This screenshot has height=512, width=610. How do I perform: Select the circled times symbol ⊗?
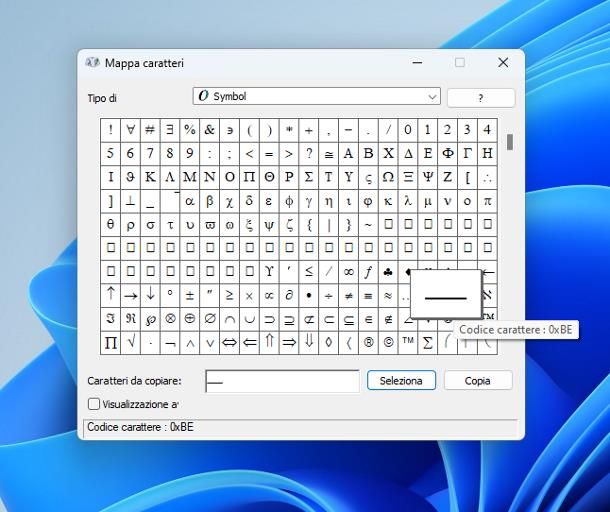pos(170,319)
